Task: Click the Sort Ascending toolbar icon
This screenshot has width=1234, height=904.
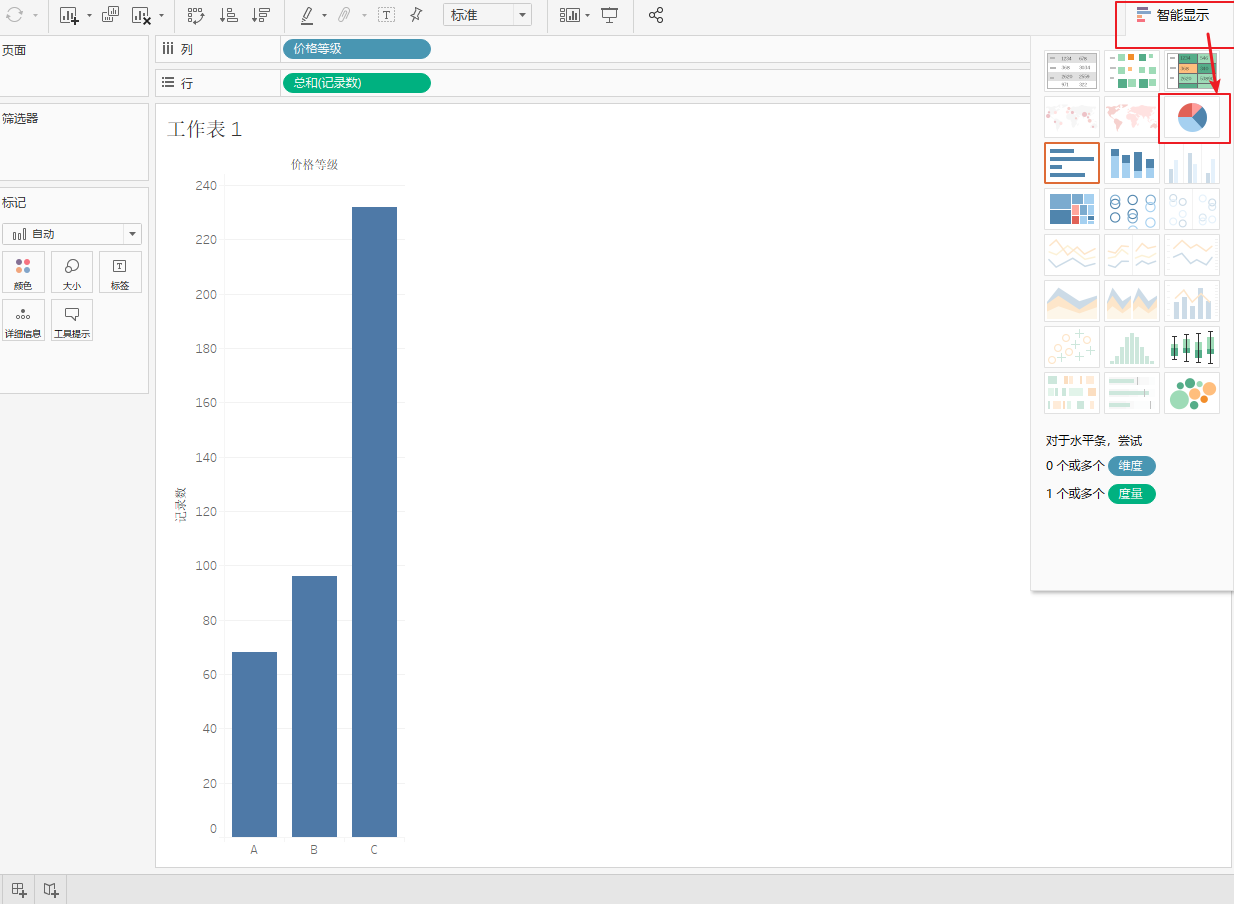Action: coord(228,15)
